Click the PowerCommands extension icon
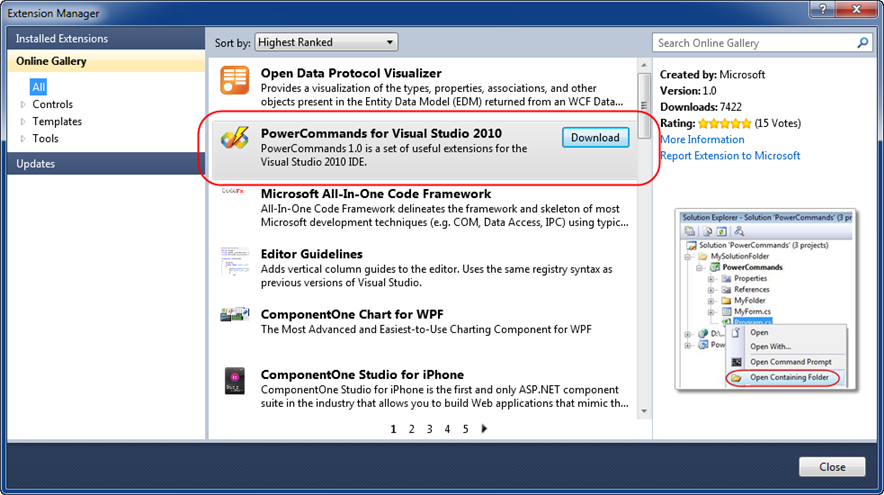The image size is (884, 495). (235, 138)
